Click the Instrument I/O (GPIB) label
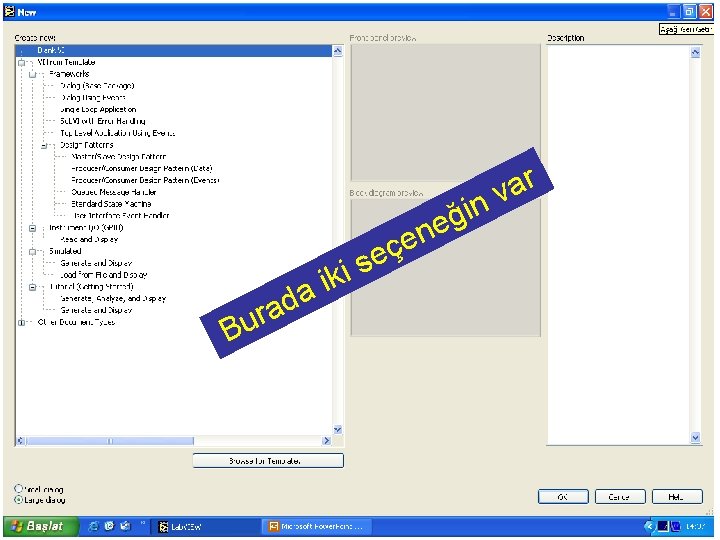Screen dimensions: 720x540 click(x=86, y=228)
